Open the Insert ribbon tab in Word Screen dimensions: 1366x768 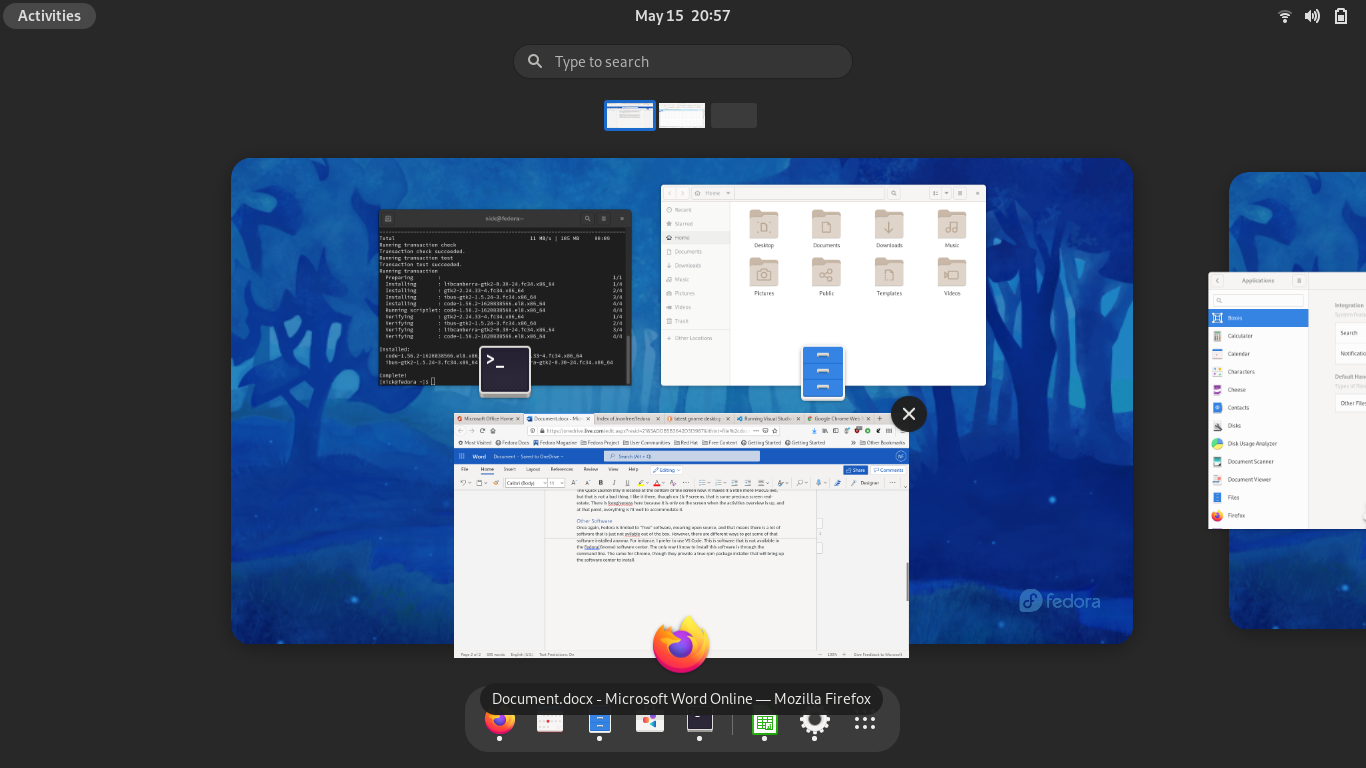(510, 468)
